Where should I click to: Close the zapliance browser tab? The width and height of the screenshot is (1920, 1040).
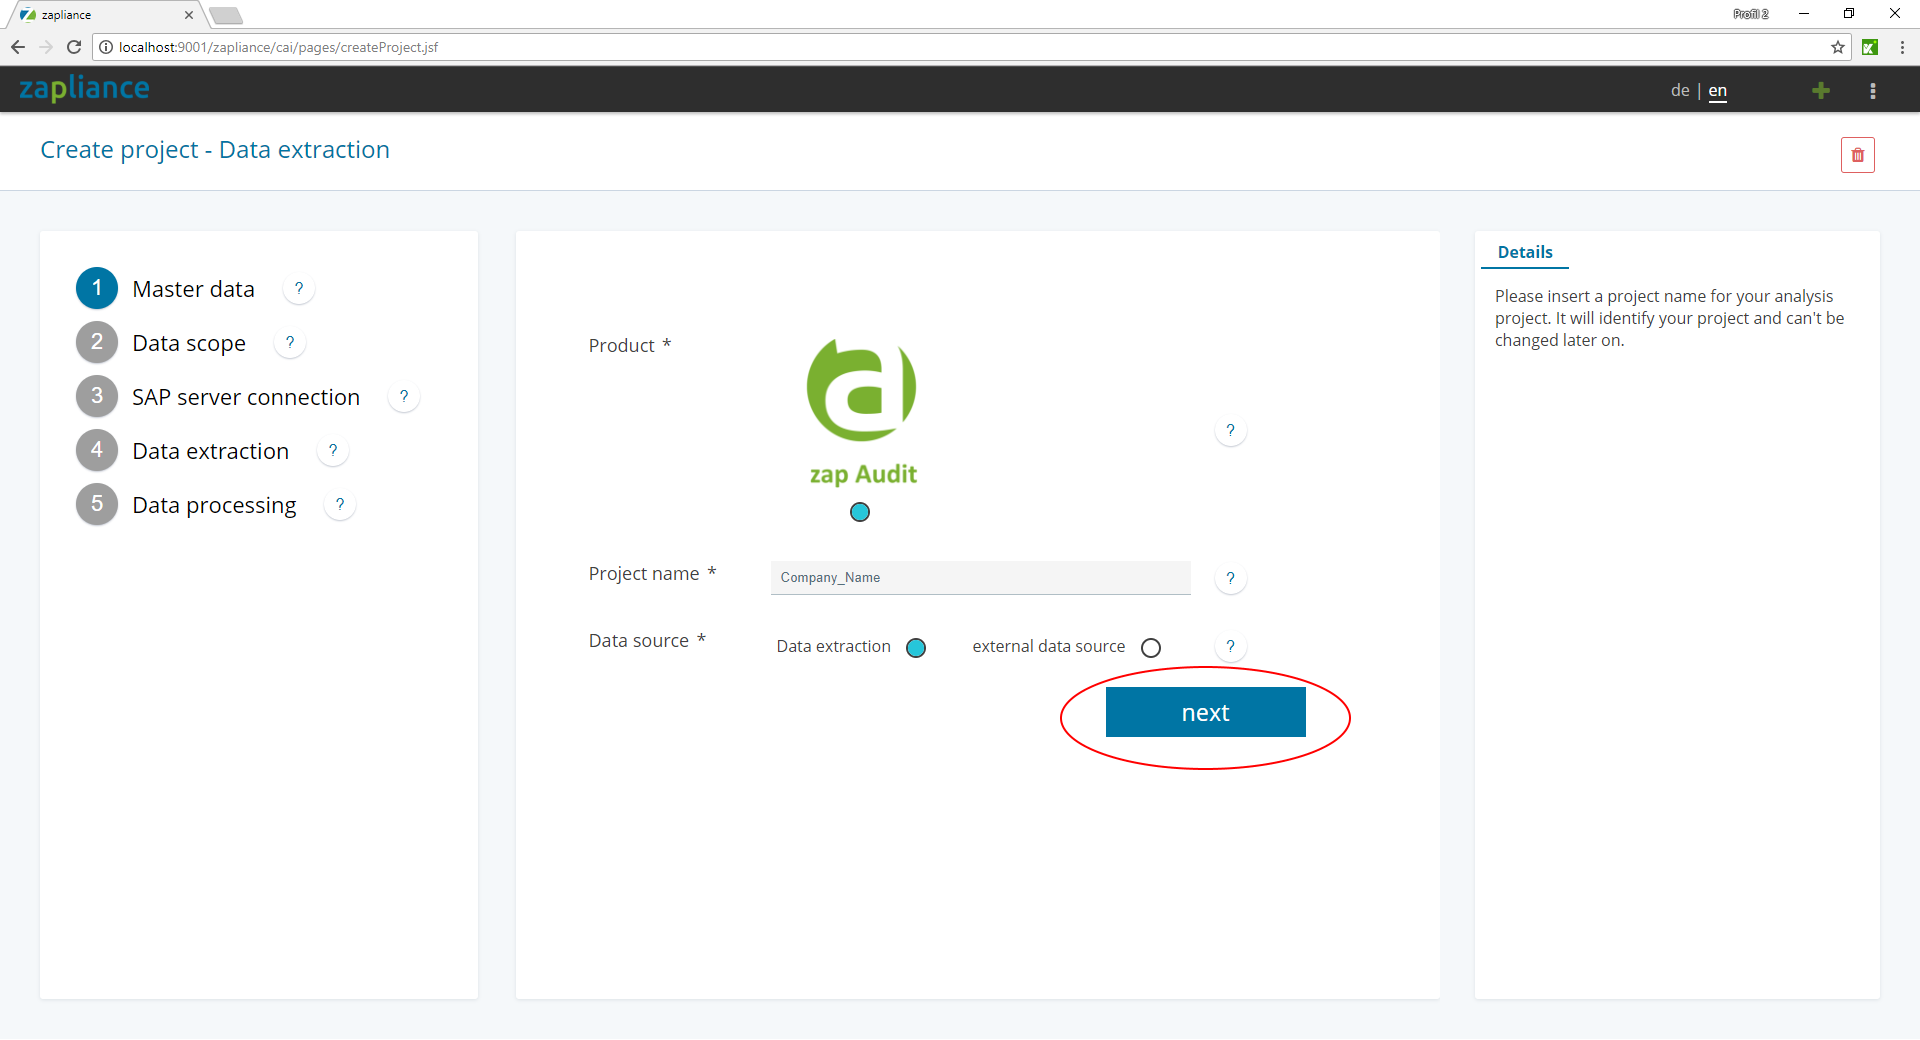tap(189, 15)
